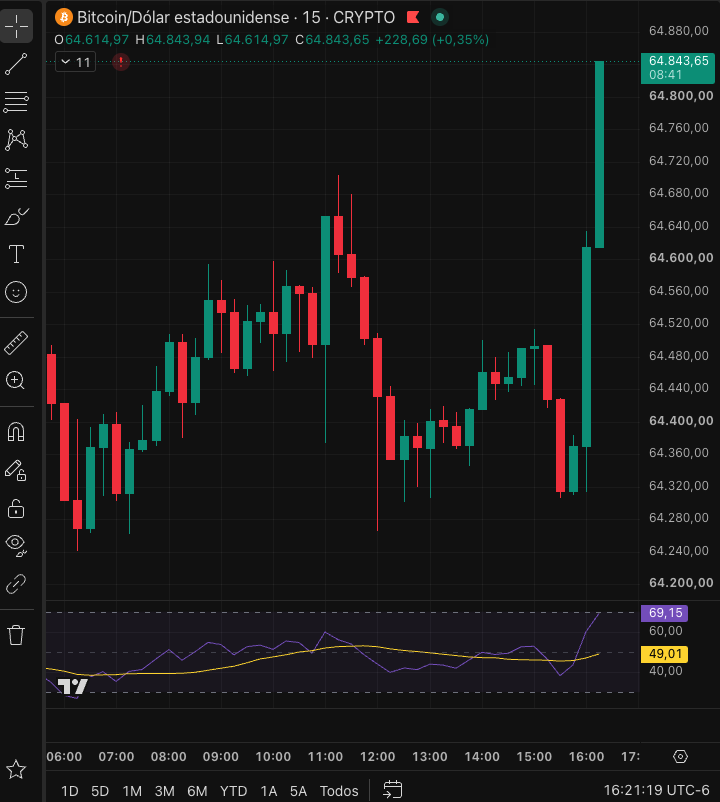Click the 64.800,00 price scale label

point(681,96)
